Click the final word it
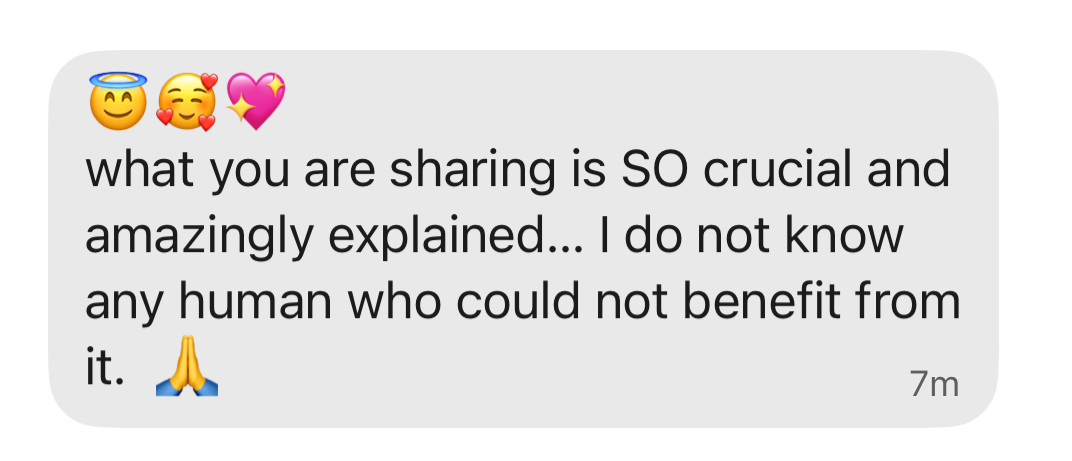1072x461 pixels. click(x=103, y=369)
